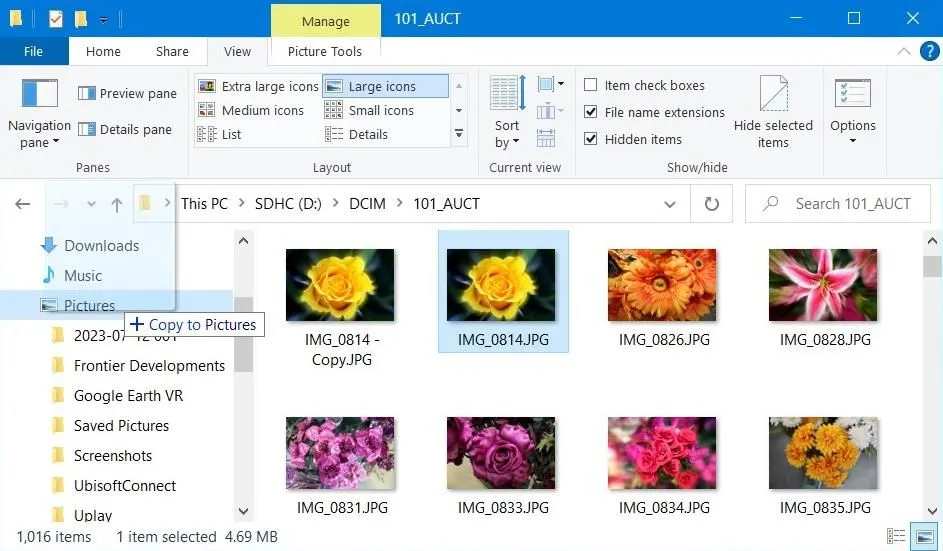
Task: Expand the address bar history dropdown
Action: [669, 205]
